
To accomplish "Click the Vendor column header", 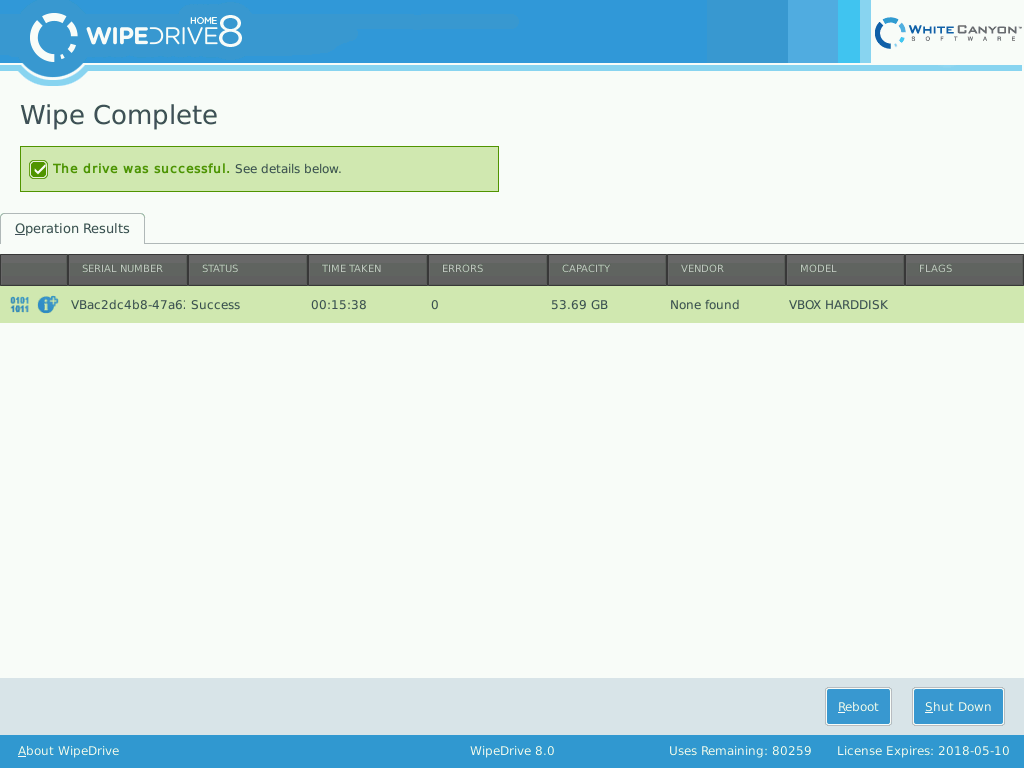I will pos(726,269).
